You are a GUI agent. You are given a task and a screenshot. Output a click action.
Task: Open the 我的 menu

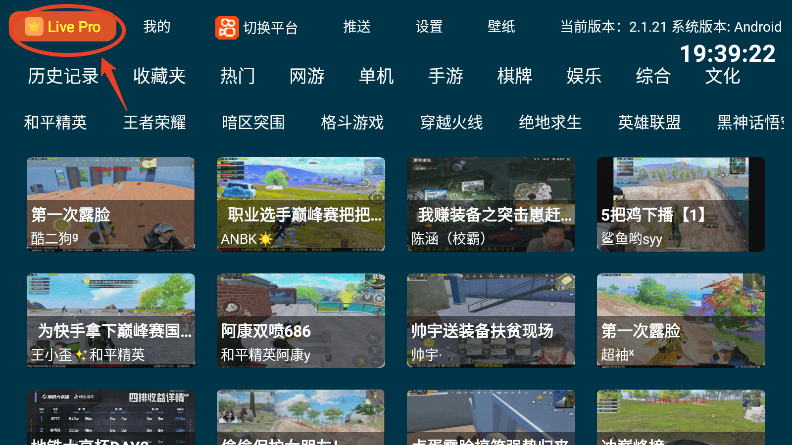(157, 27)
